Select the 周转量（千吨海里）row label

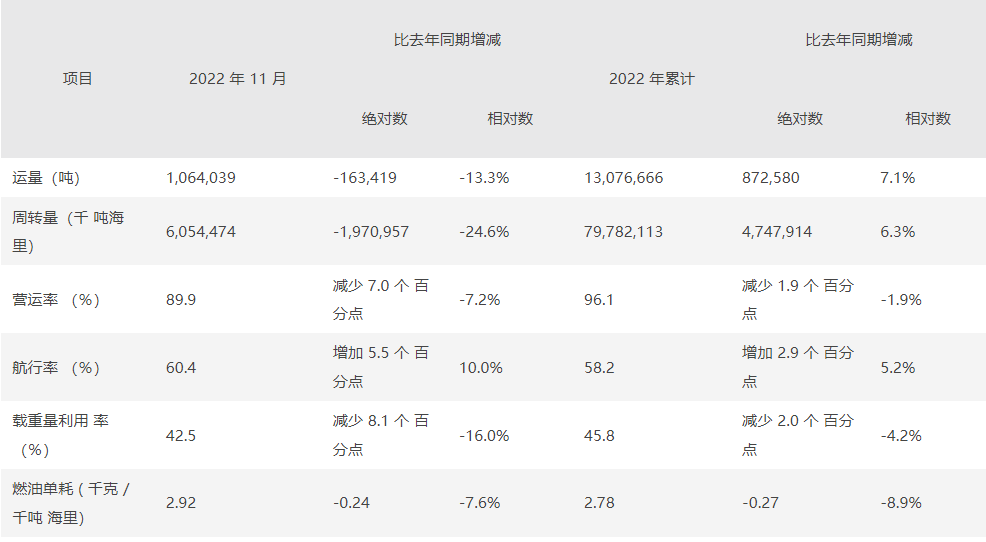point(68,231)
